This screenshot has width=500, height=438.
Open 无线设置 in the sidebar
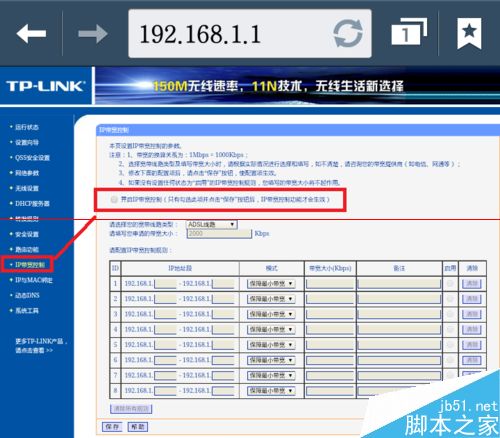(x=27, y=188)
